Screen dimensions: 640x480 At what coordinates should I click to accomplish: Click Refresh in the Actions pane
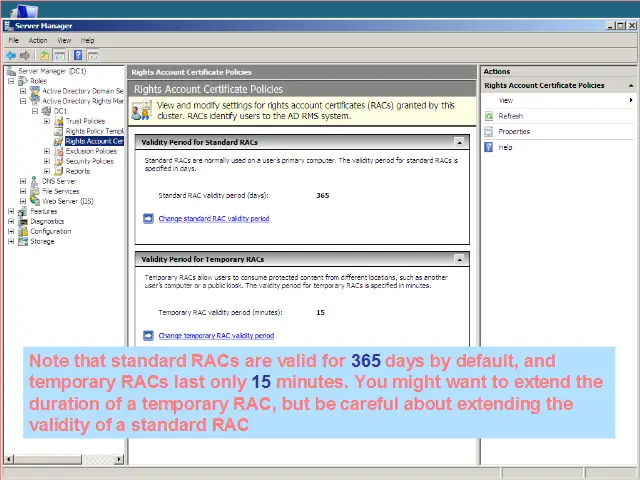pyautogui.click(x=511, y=116)
